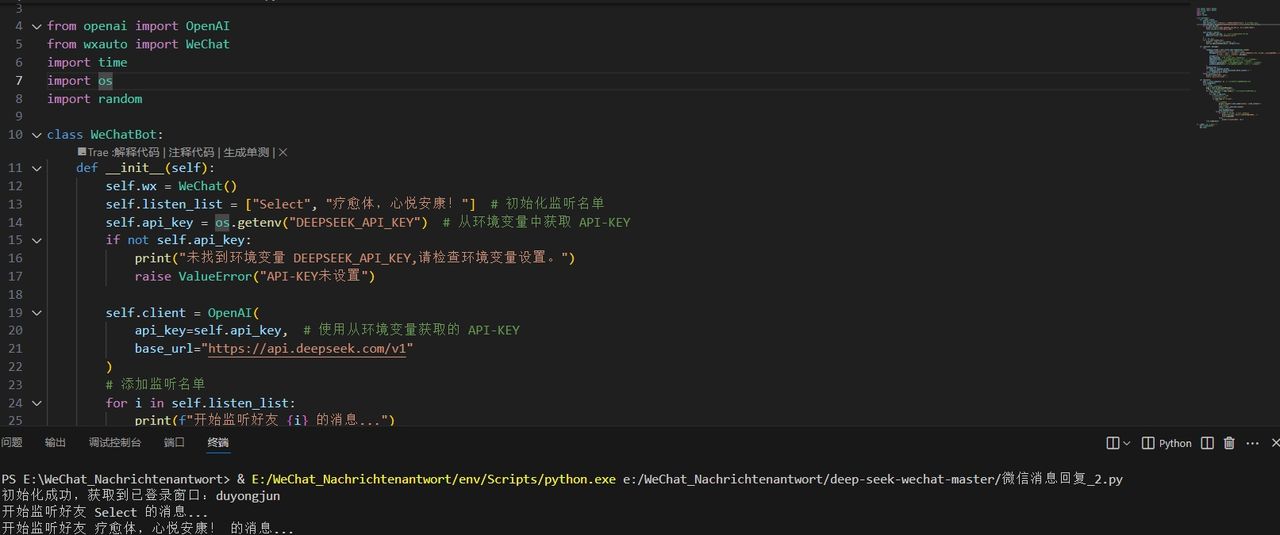Click terminal line mentioning duyongjun

click(x=141, y=495)
